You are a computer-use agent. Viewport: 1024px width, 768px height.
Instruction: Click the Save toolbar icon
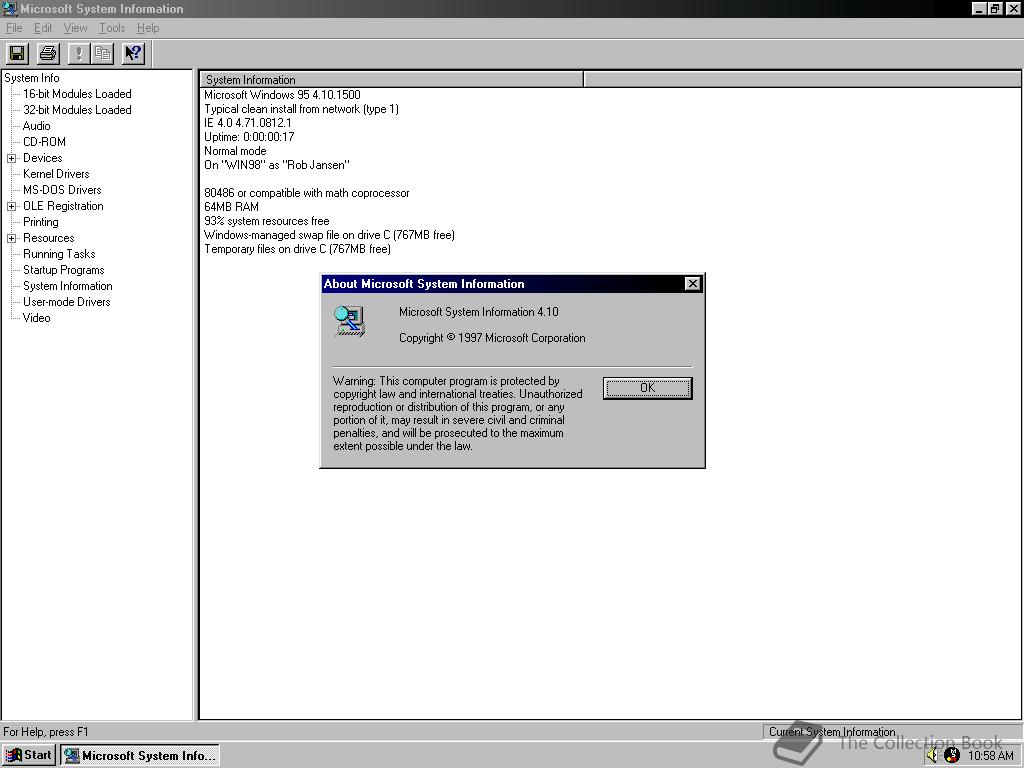(x=18, y=54)
